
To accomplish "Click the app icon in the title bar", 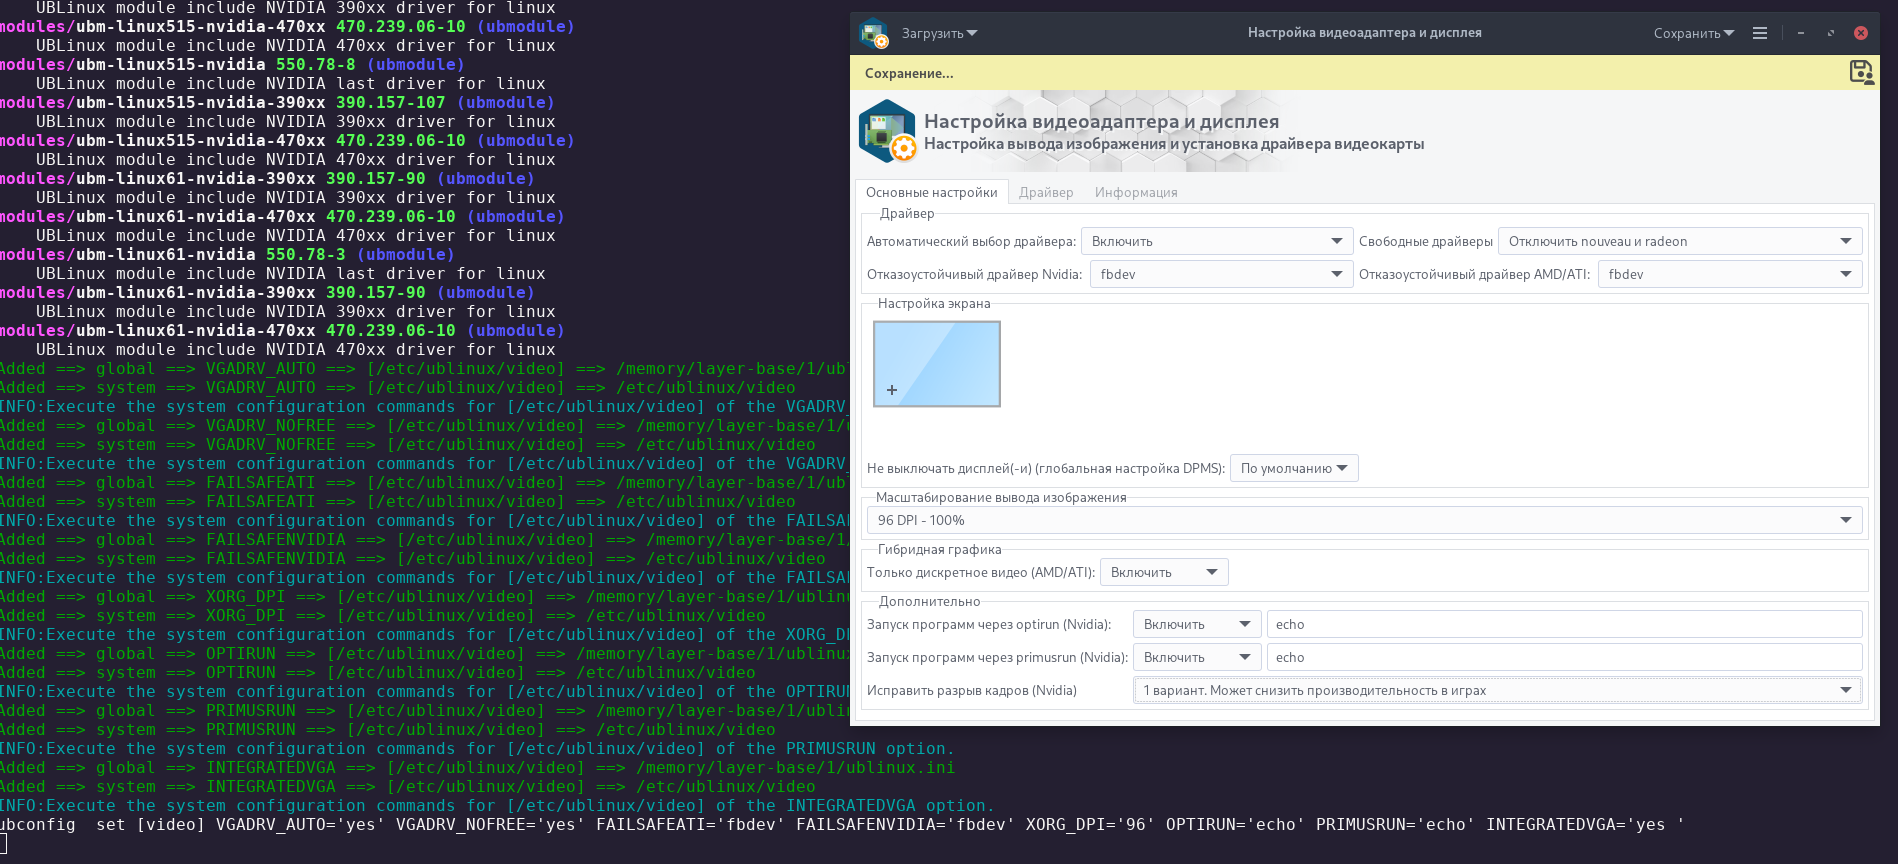I will [x=874, y=33].
